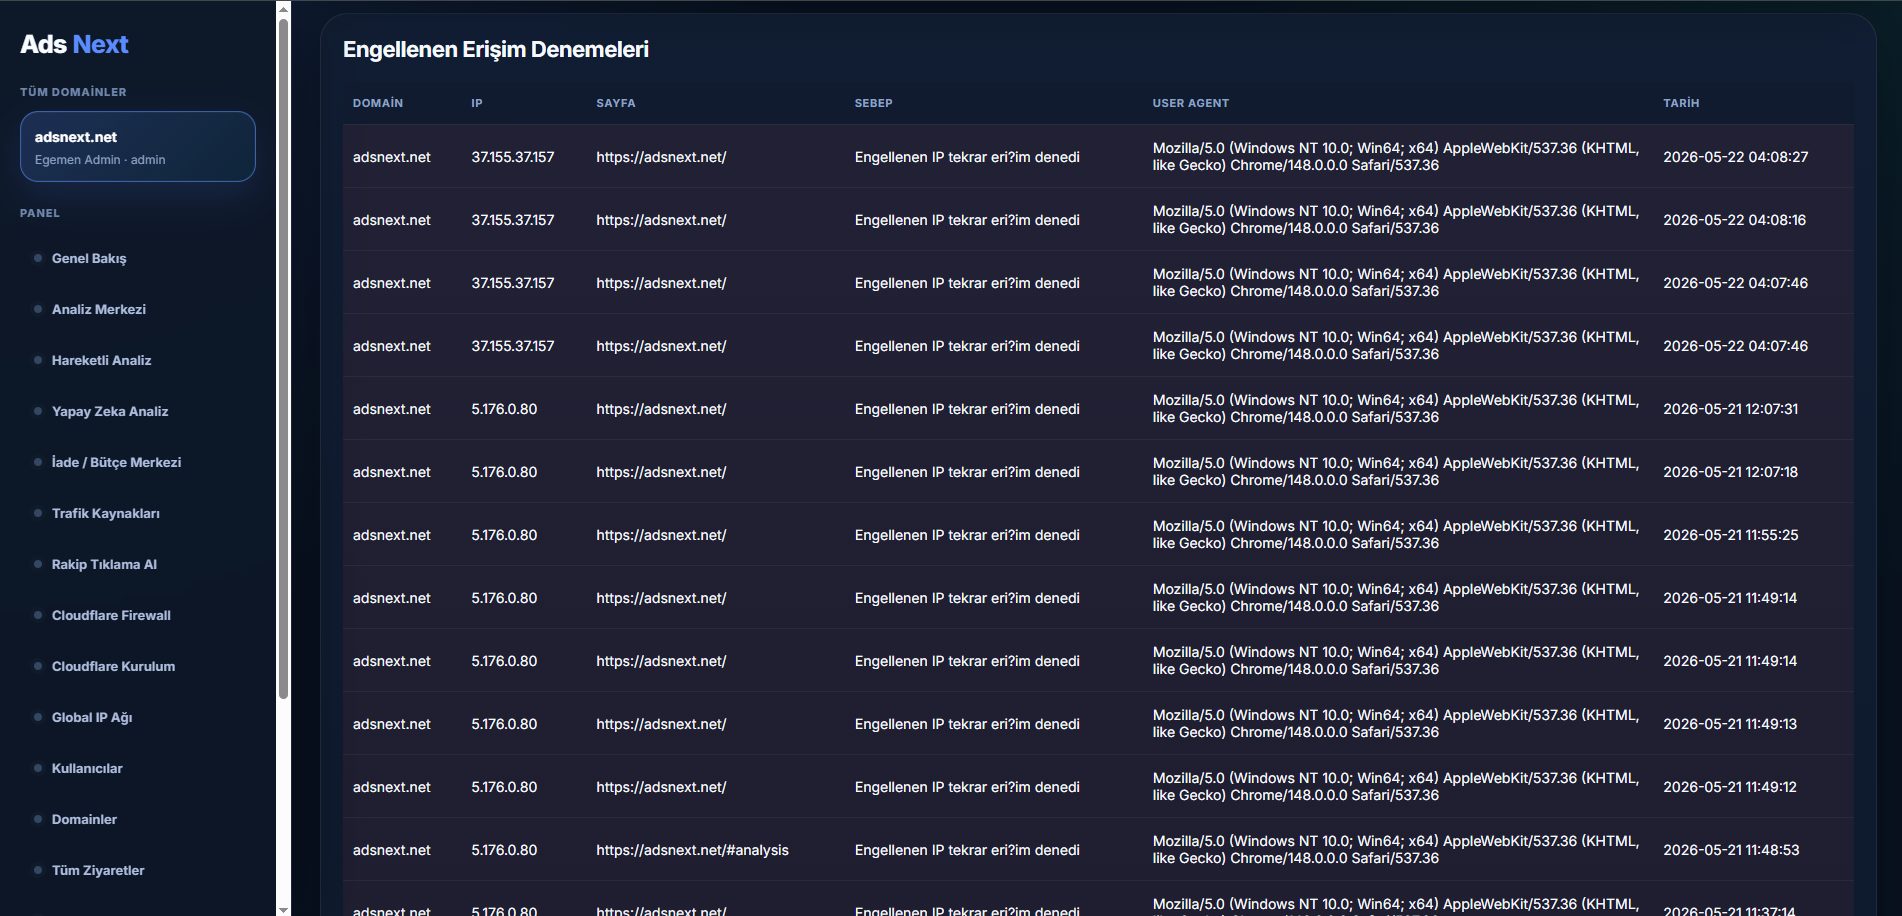Click the domain cell in the 11:49:13 row
Image resolution: width=1902 pixels, height=916 pixels.
392,724
